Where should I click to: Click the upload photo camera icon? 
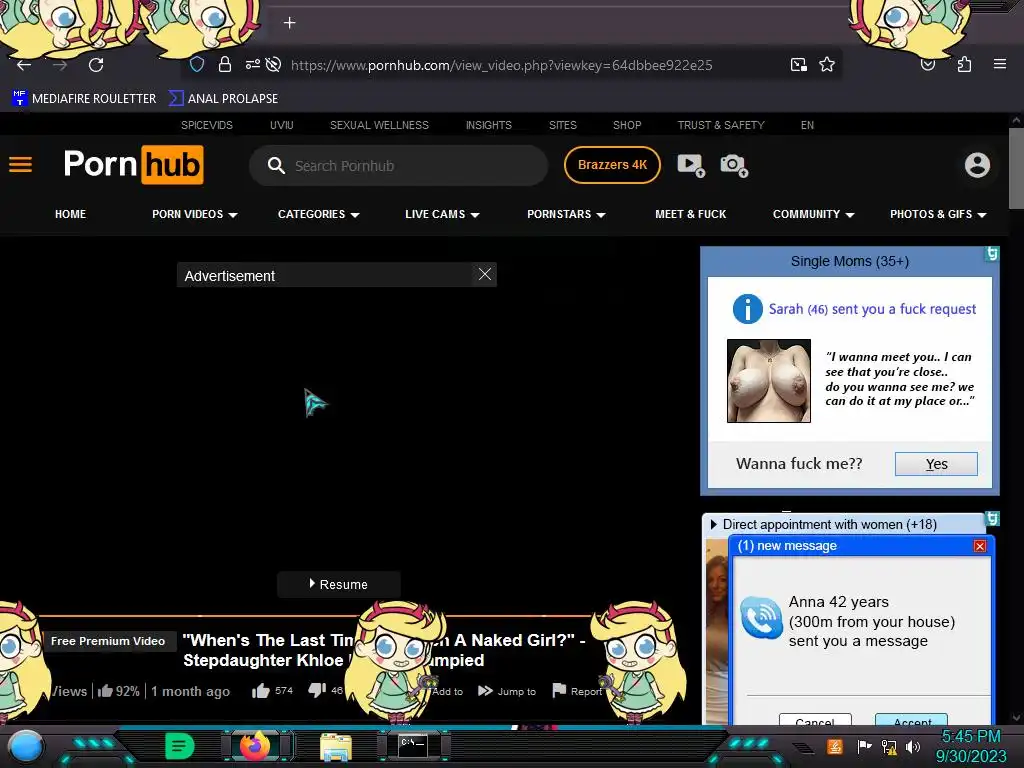tap(734, 165)
